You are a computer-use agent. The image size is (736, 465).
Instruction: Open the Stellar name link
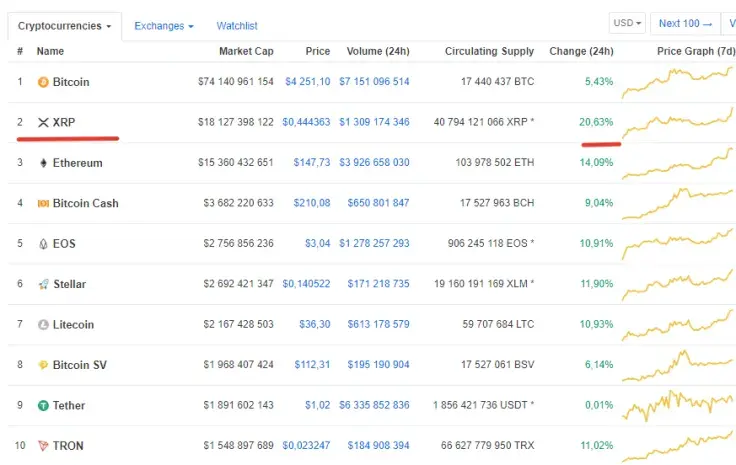pyautogui.click(x=69, y=284)
